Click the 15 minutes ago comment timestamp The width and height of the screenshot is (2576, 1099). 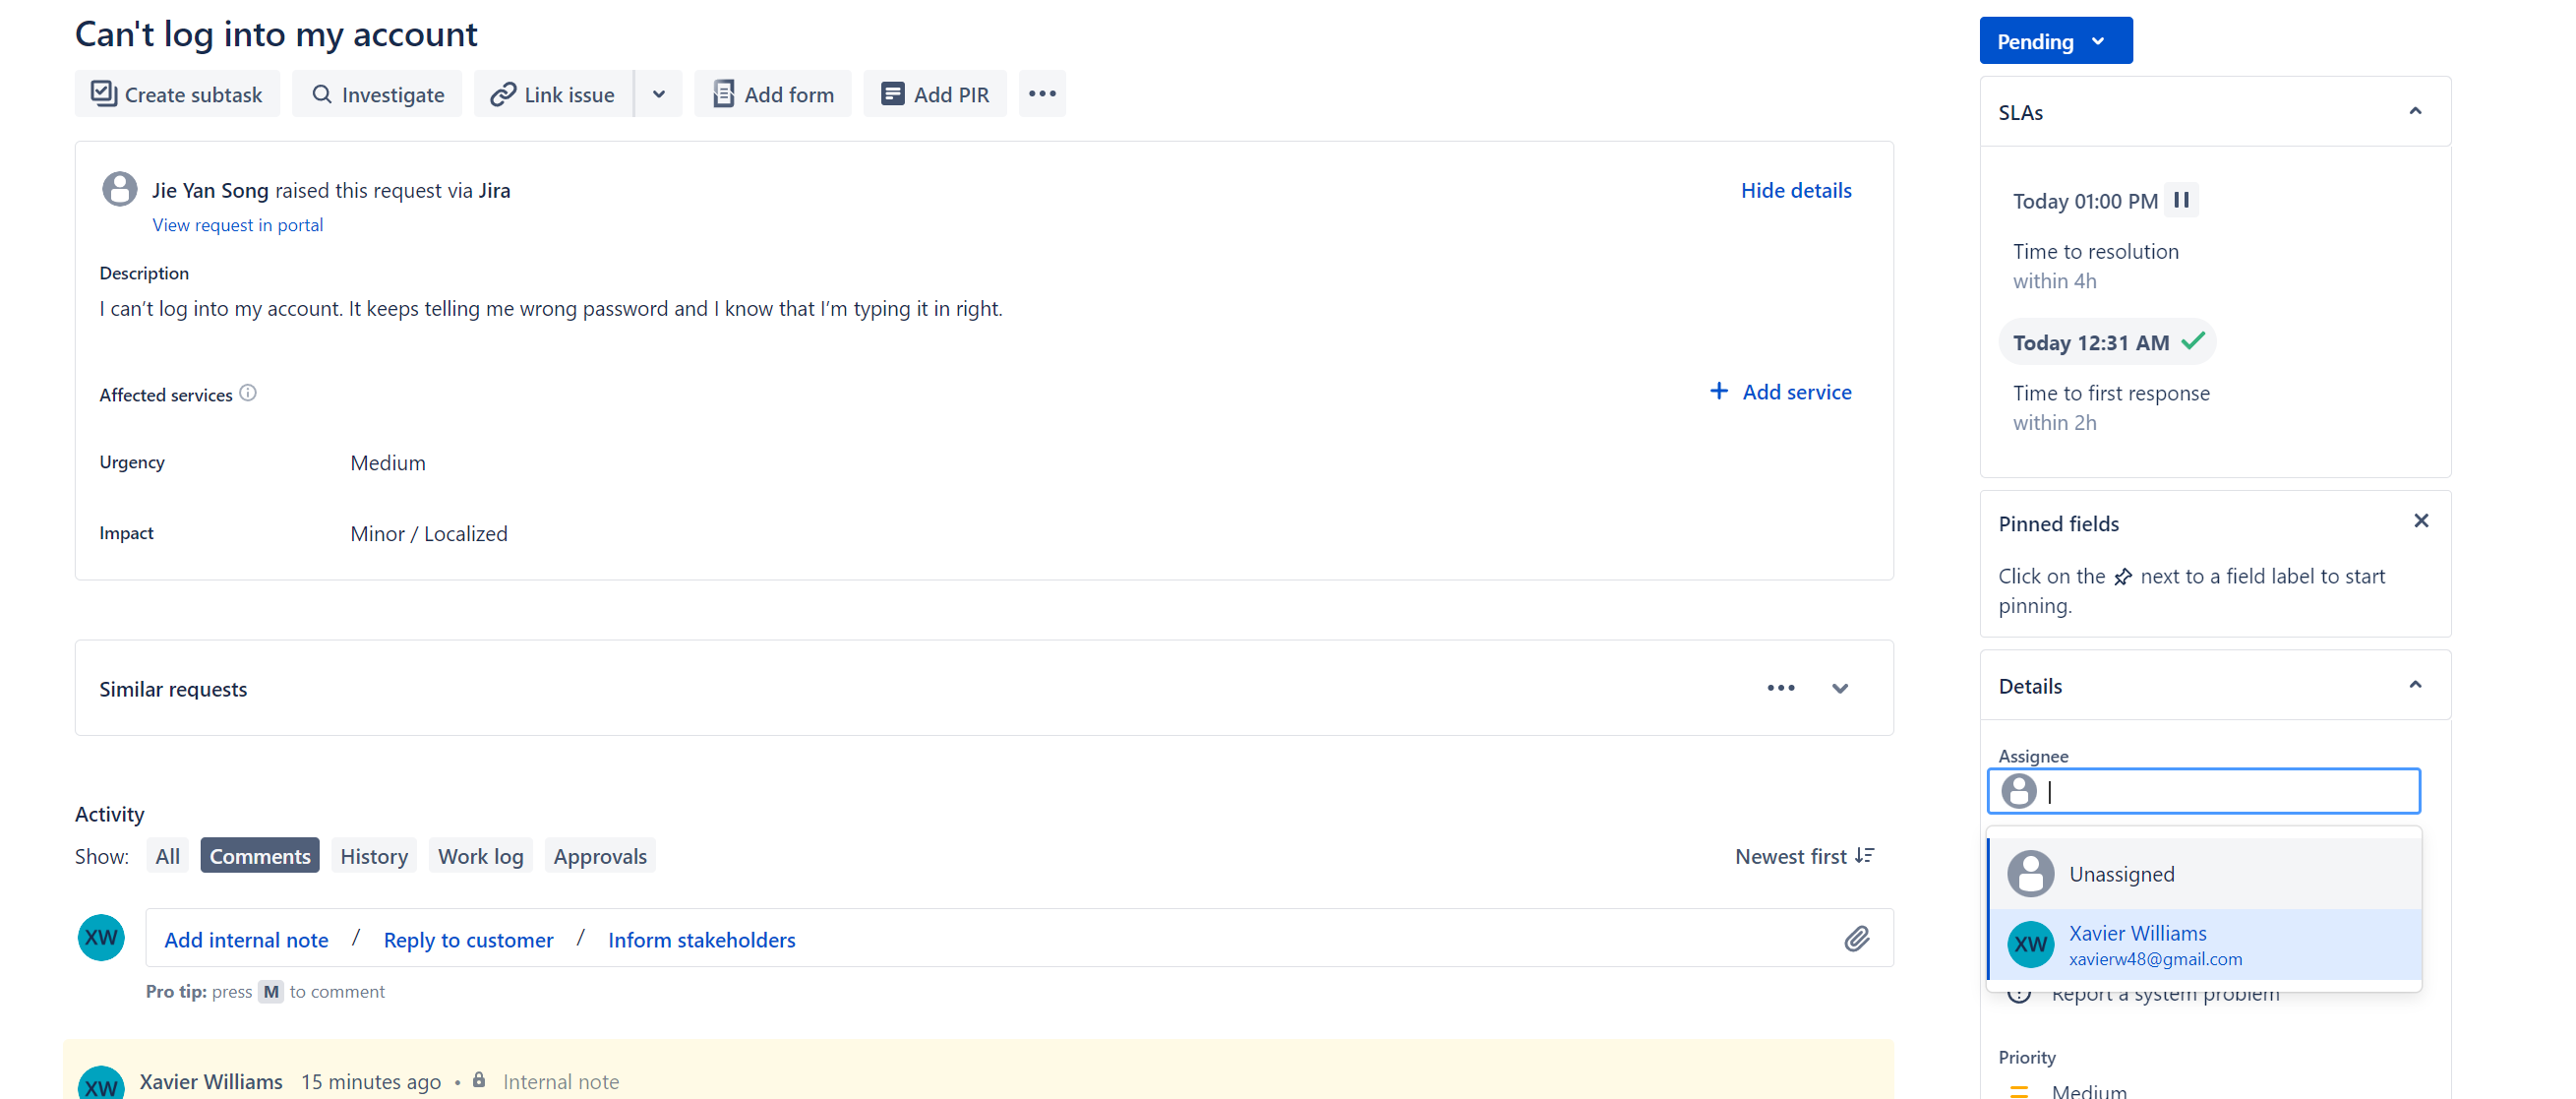371,1082
